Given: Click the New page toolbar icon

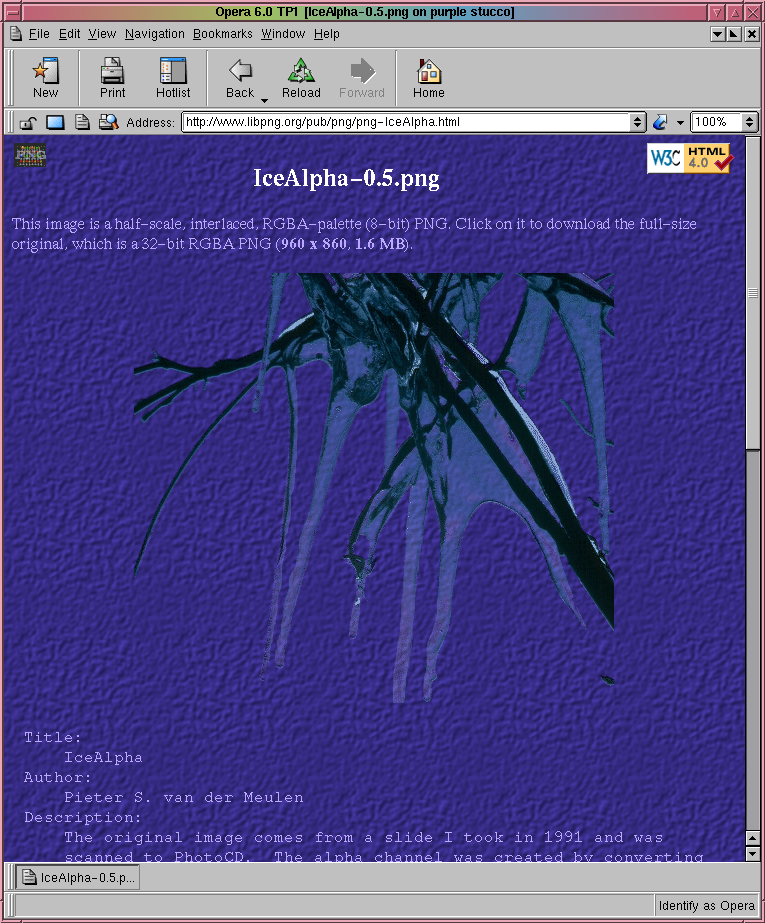Looking at the screenshot, I should [x=45, y=78].
